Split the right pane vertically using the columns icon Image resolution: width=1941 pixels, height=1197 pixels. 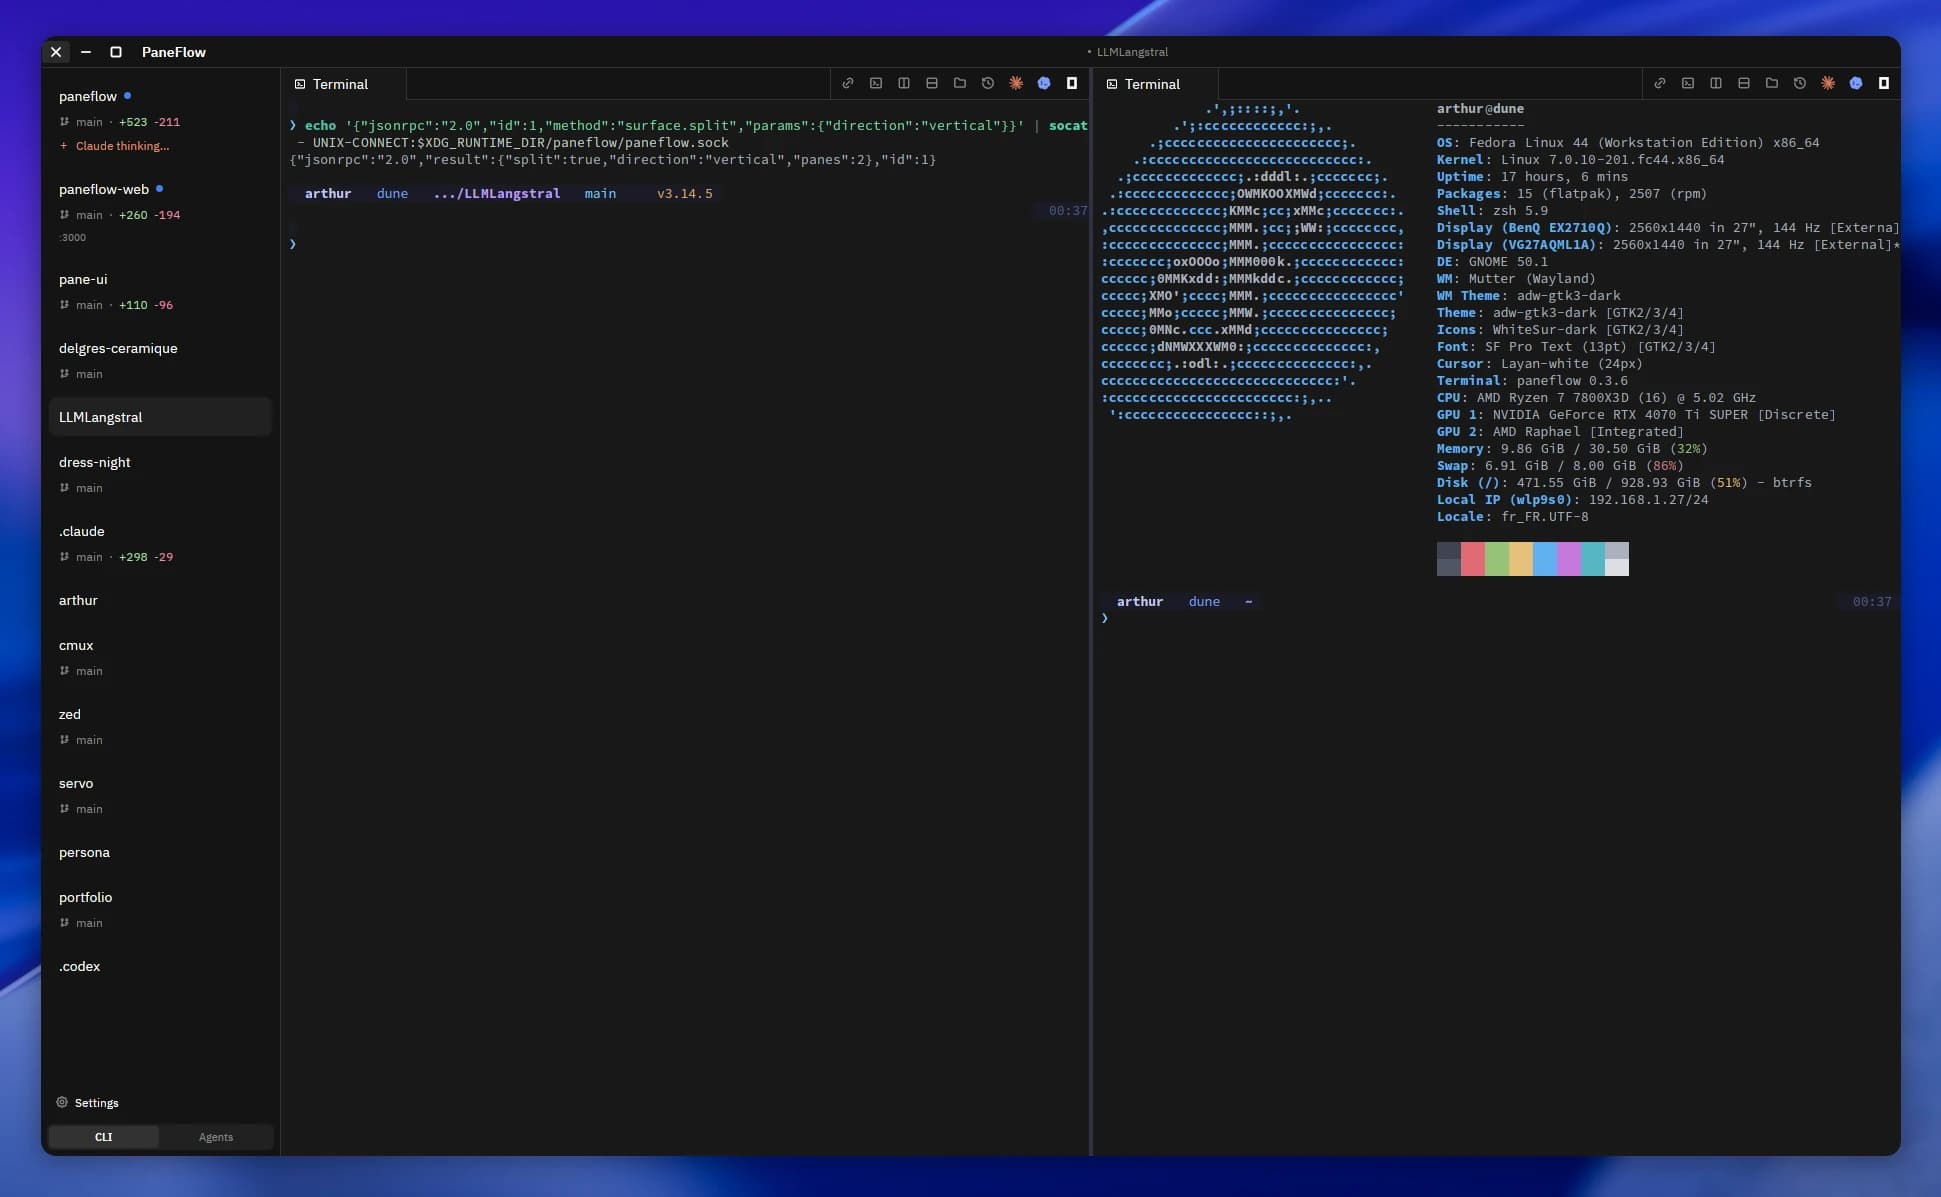[x=1716, y=84]
